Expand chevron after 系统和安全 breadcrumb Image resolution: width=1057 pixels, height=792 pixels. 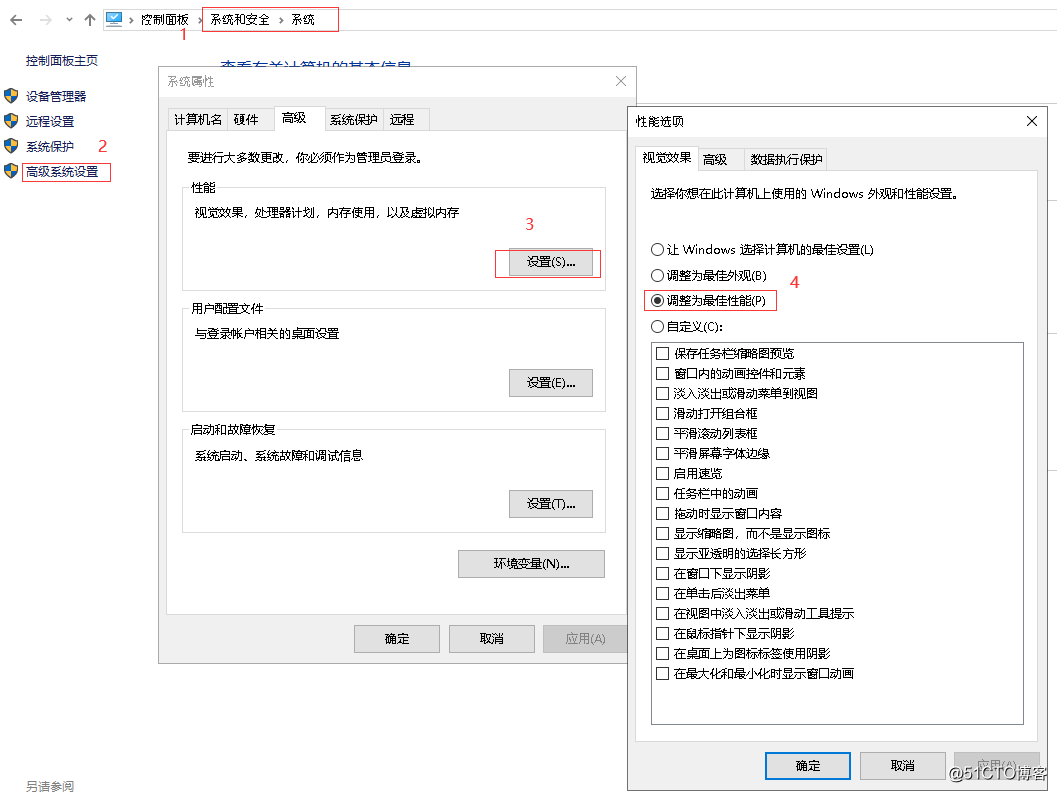point(281,20)
